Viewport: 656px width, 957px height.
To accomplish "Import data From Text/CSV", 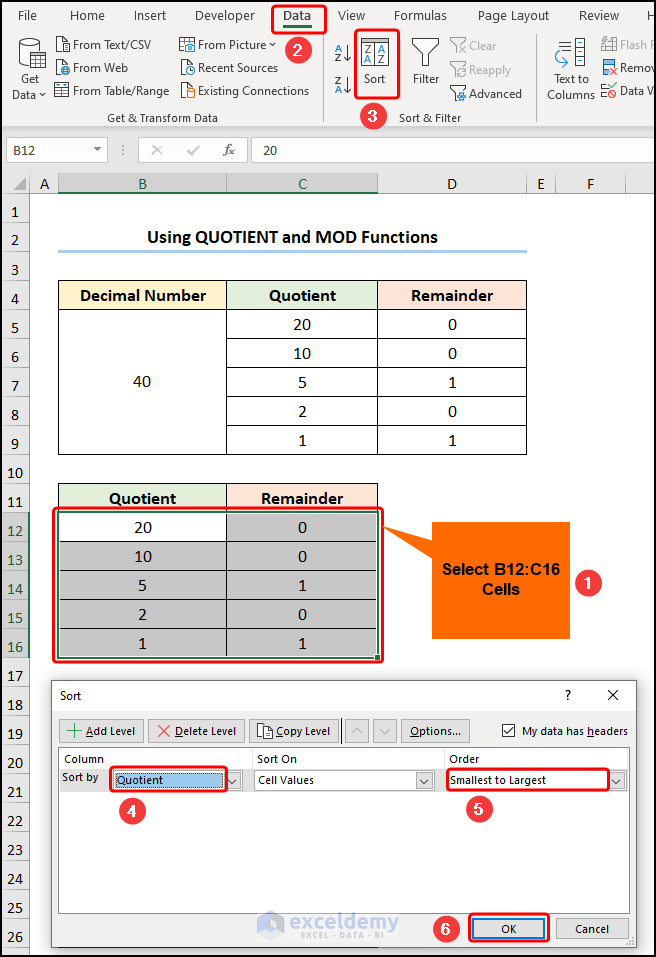I will click(103, 45).
